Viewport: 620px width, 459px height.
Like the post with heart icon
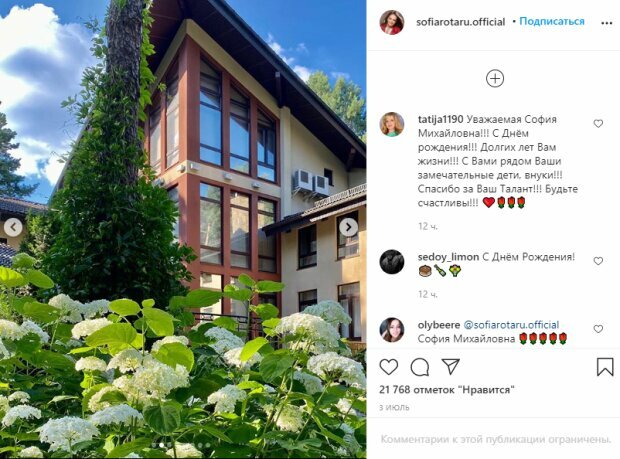389,367
